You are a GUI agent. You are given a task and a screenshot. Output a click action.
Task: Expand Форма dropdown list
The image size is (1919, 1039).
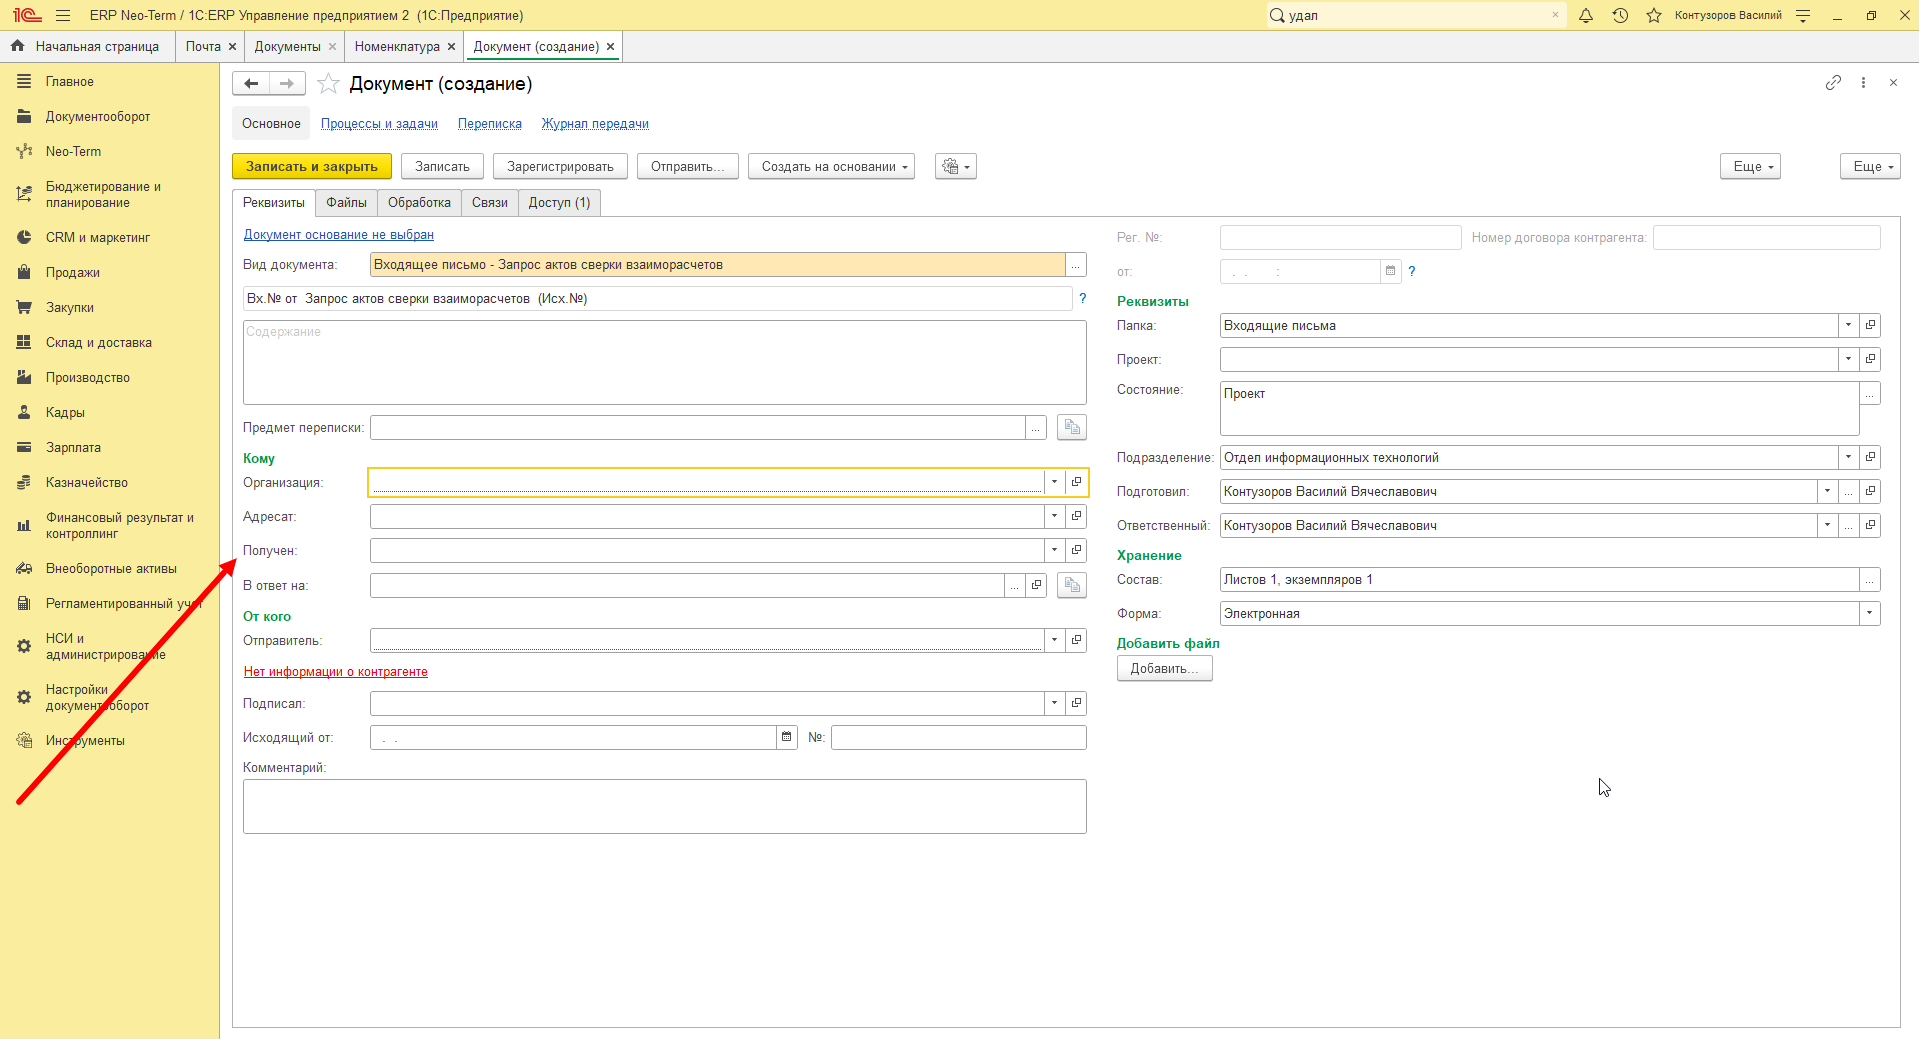click(x=1870, y=613)
